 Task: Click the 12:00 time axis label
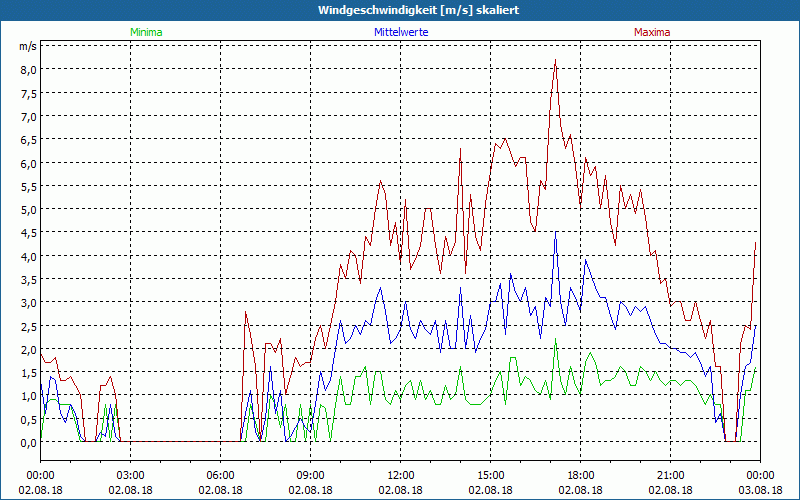(401, 476)
